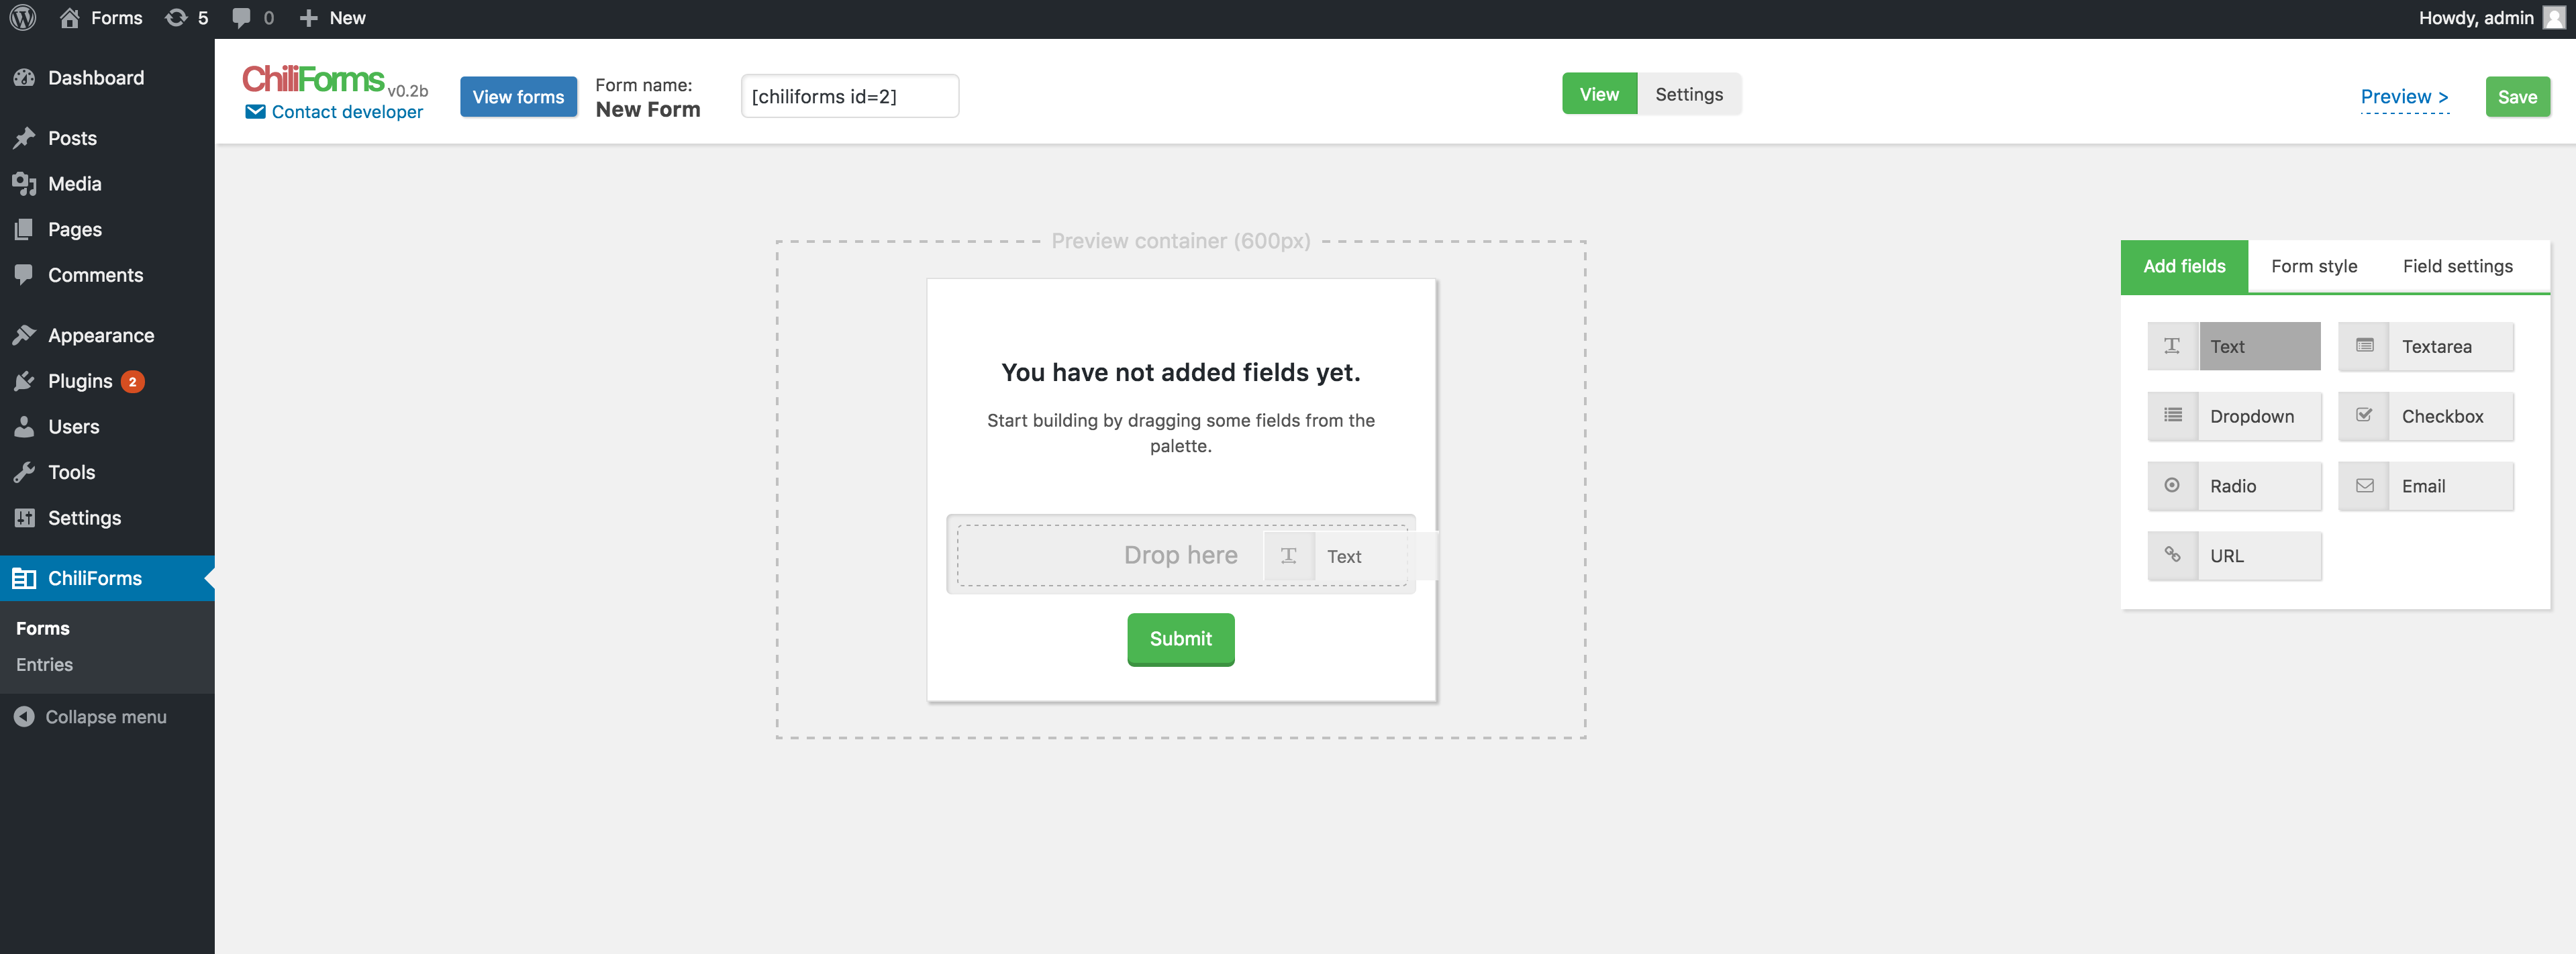Viewport: 2576px width, 954px height.
Task: Click the ChiliForms form icon in sidebar
Action: (24, 578)
